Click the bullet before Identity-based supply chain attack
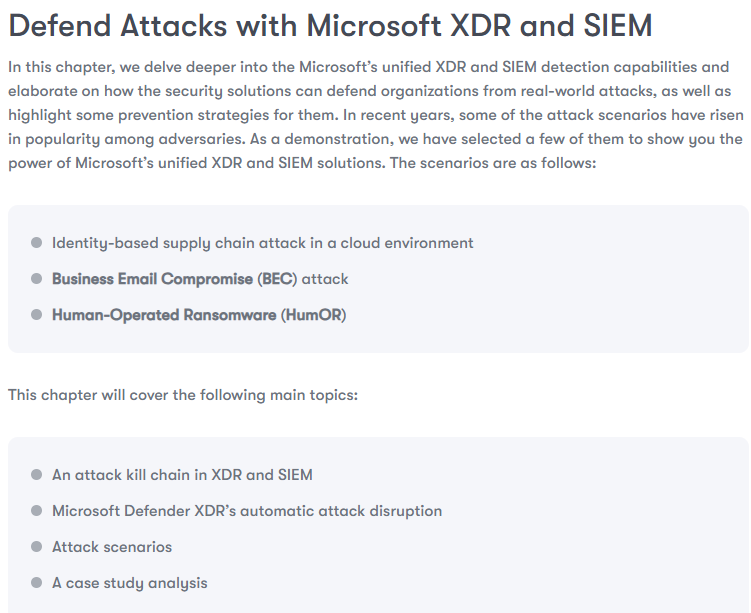The width and height of the screenshot is (751, 613). pyautogui.click(x=37, y=243)
